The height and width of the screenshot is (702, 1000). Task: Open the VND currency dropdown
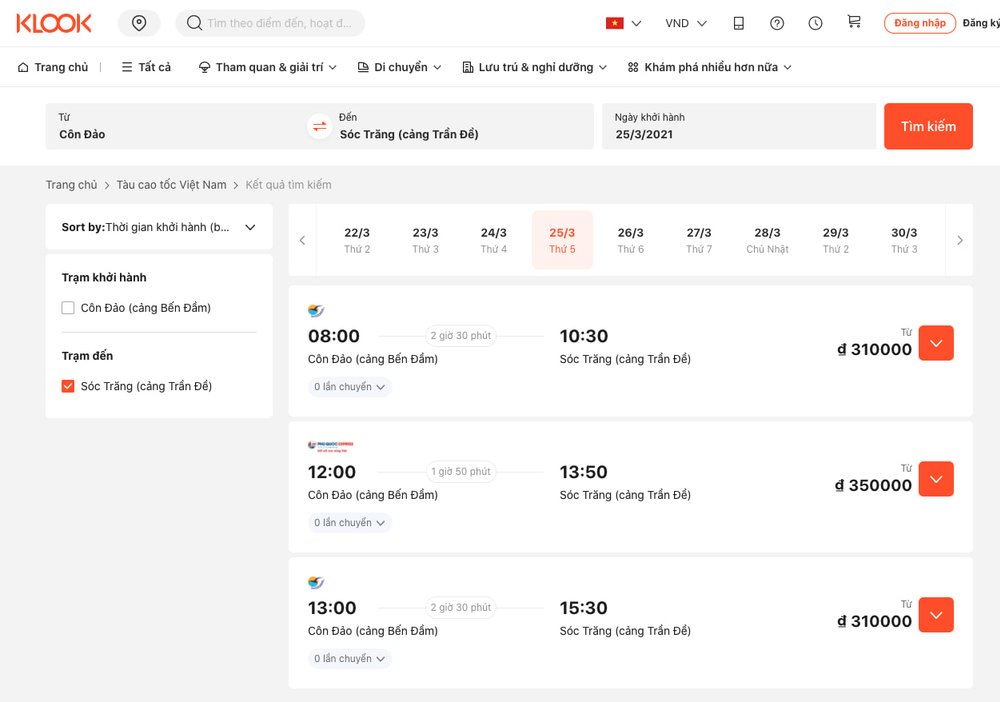tap(686, 23)
